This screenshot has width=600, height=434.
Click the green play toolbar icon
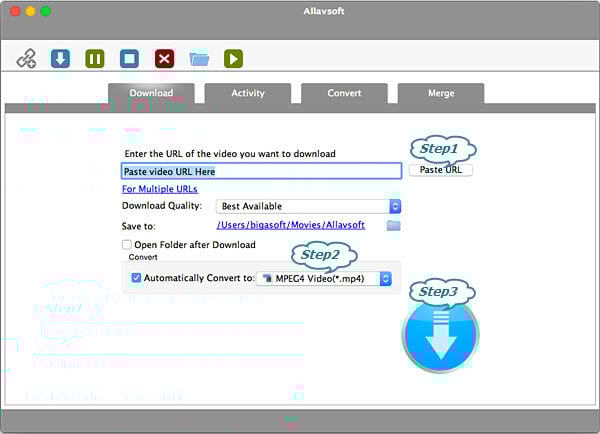[x=233, y=59]
